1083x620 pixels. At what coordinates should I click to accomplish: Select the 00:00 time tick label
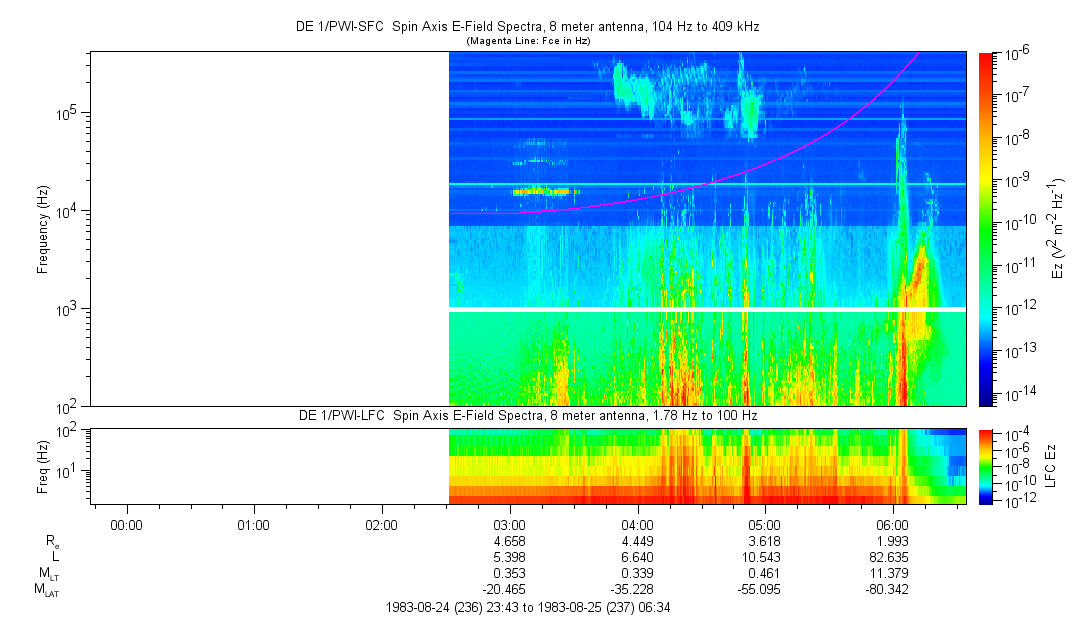click(x=126, y=525)
